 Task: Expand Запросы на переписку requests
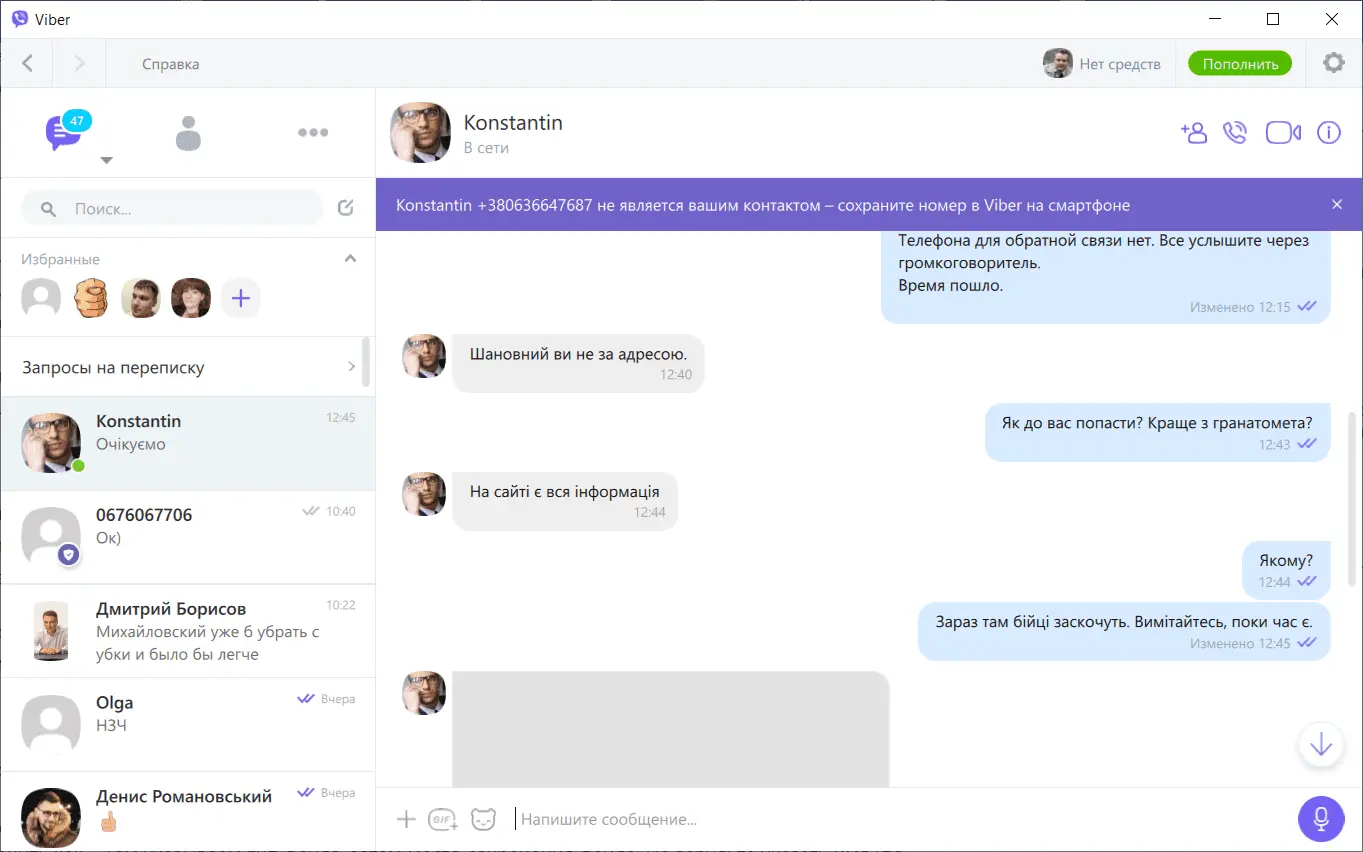(351, 367)
